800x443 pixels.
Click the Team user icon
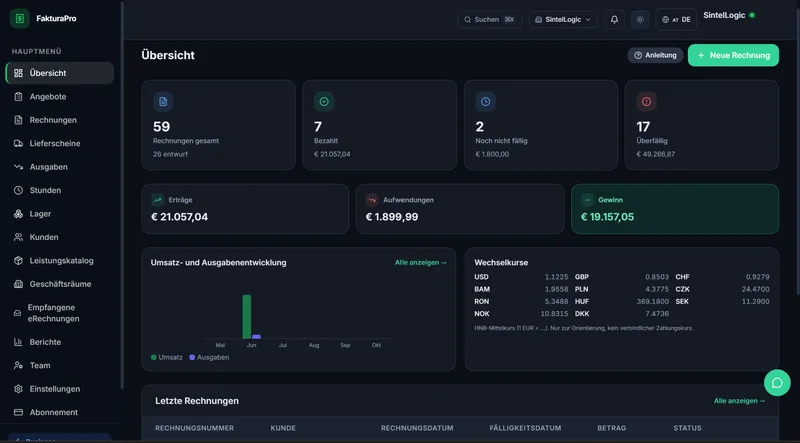coord(18,365)
